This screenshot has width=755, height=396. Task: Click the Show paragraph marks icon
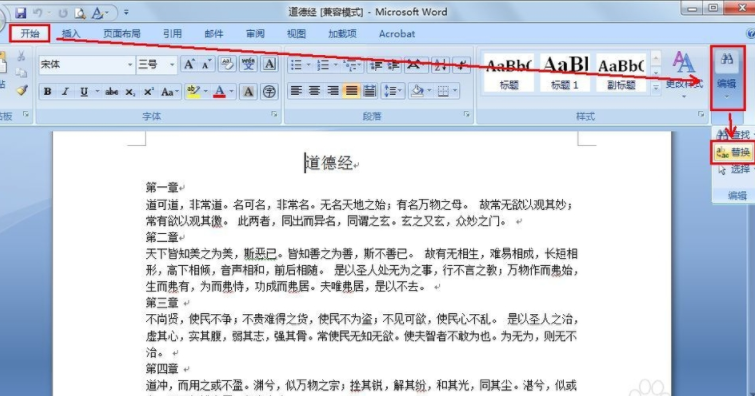tap(462, 65)
